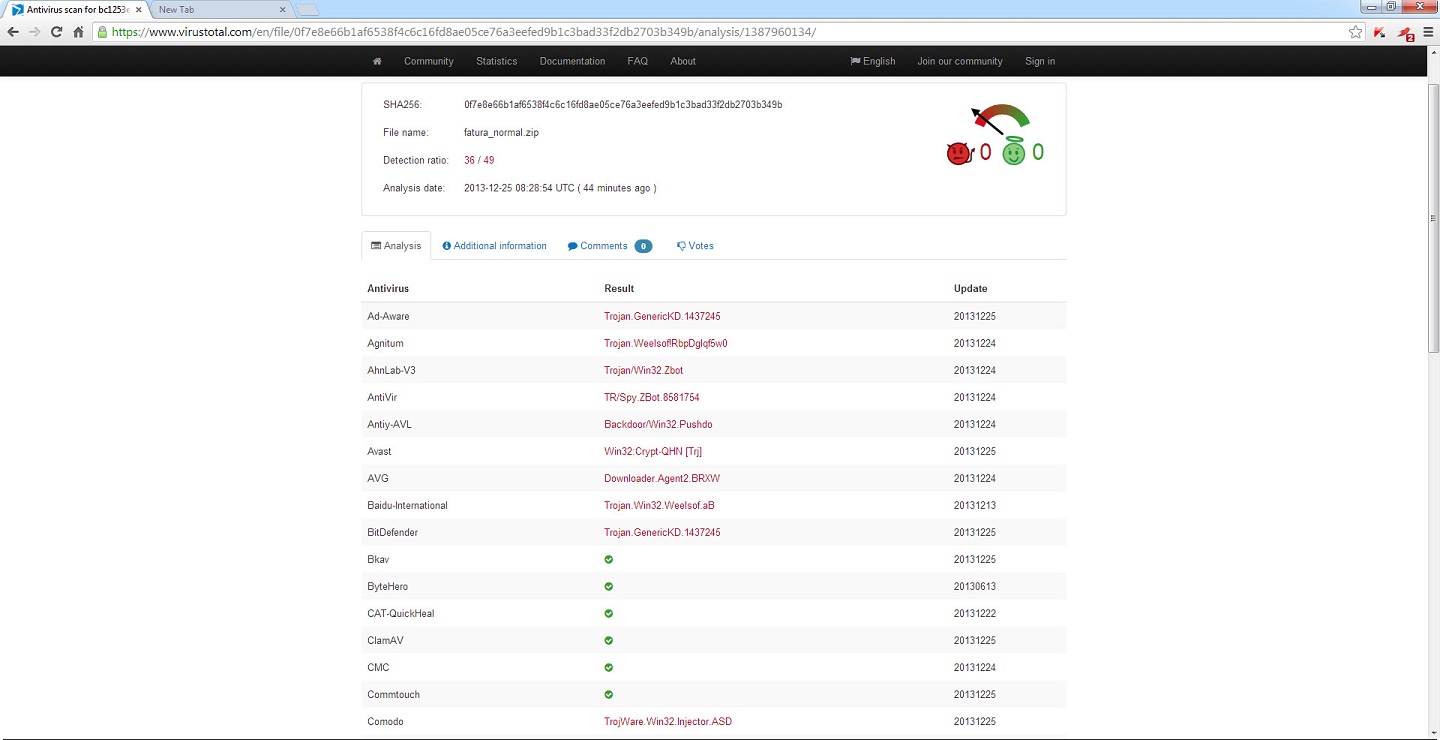The height and width of the screenshot is (740, 1440).
Task: Open the Analysis tab
Action: coord(396,246)
